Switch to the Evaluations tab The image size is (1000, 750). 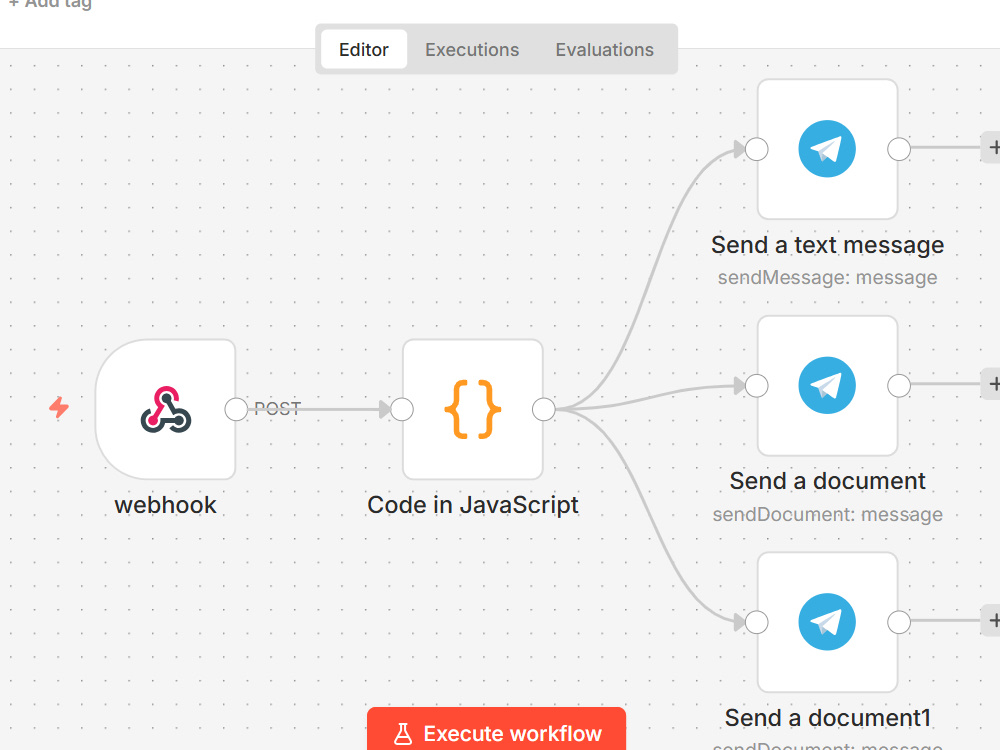[605, 49]
